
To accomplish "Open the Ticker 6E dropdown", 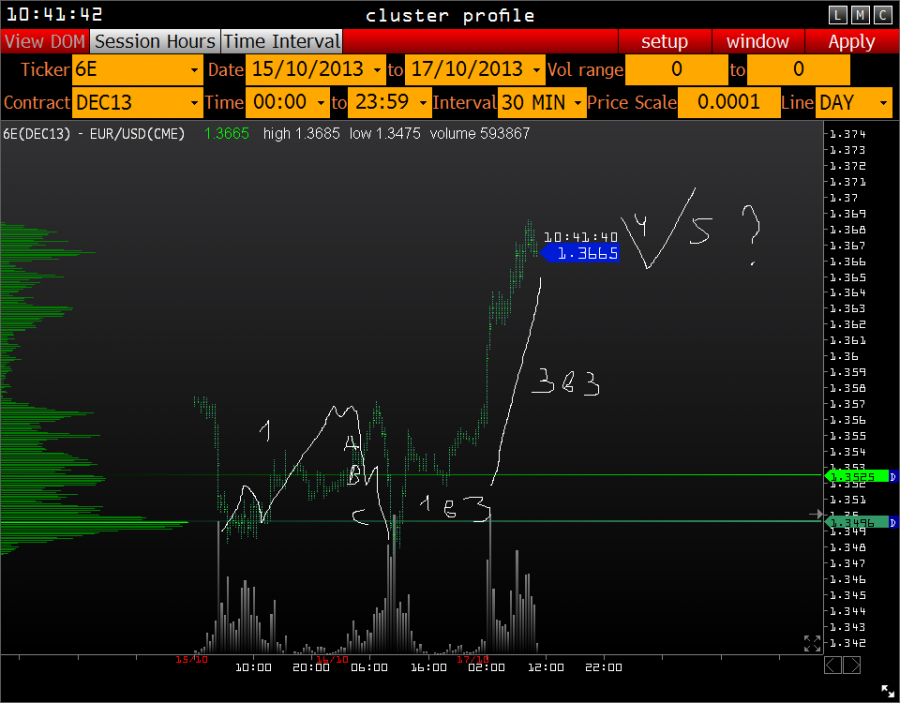I will pyautogui.click(x=137, y=70).
